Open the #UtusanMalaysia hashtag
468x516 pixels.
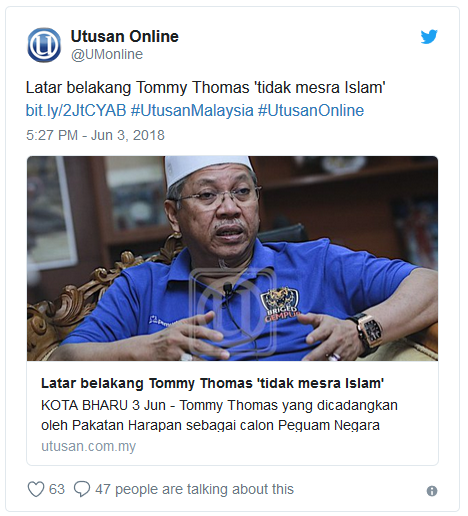coord(192,110)
